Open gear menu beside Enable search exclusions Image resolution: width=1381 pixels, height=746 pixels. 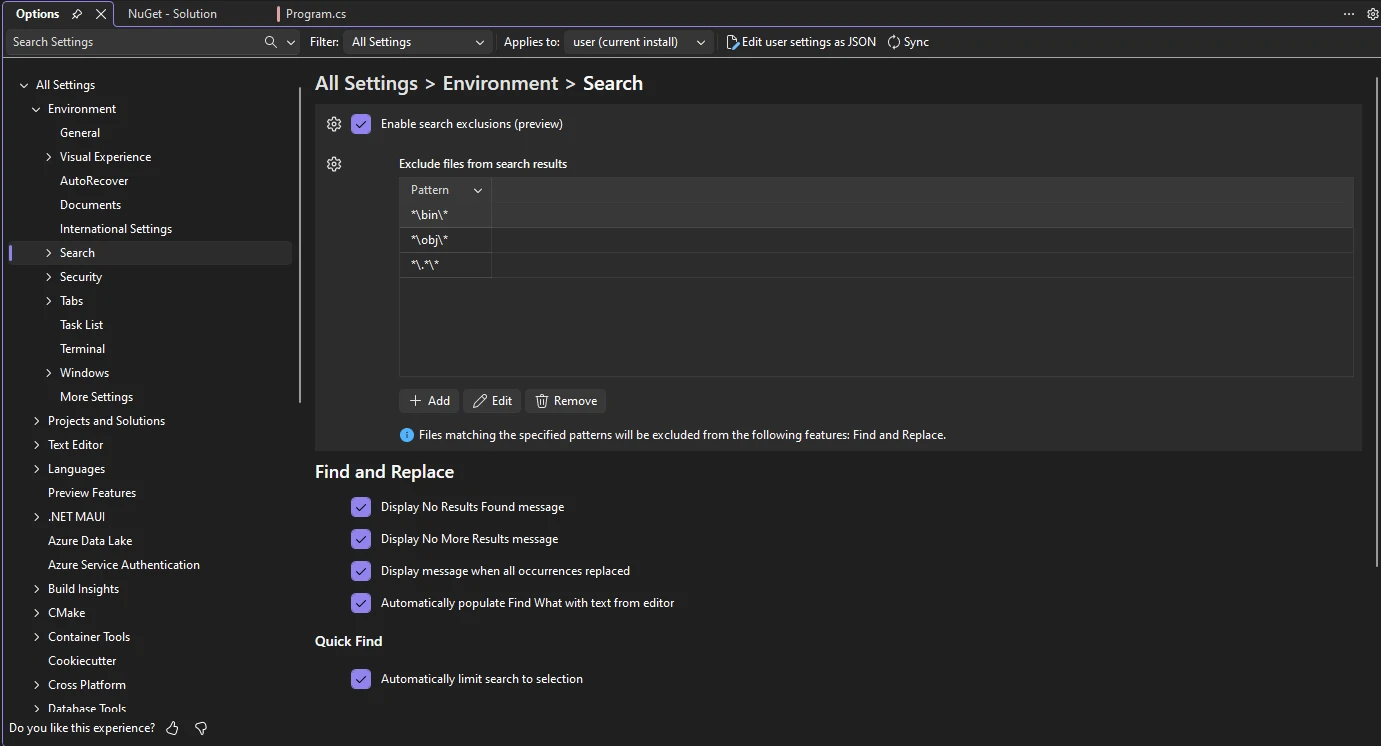[x=334, y=124]
